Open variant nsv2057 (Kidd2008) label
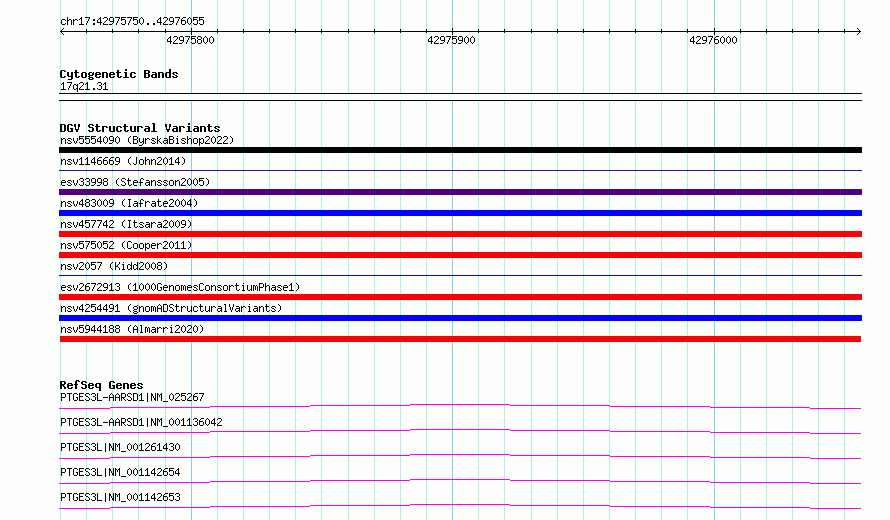The width and height of the screenshot is (890, 520). (x=114, y=266)
